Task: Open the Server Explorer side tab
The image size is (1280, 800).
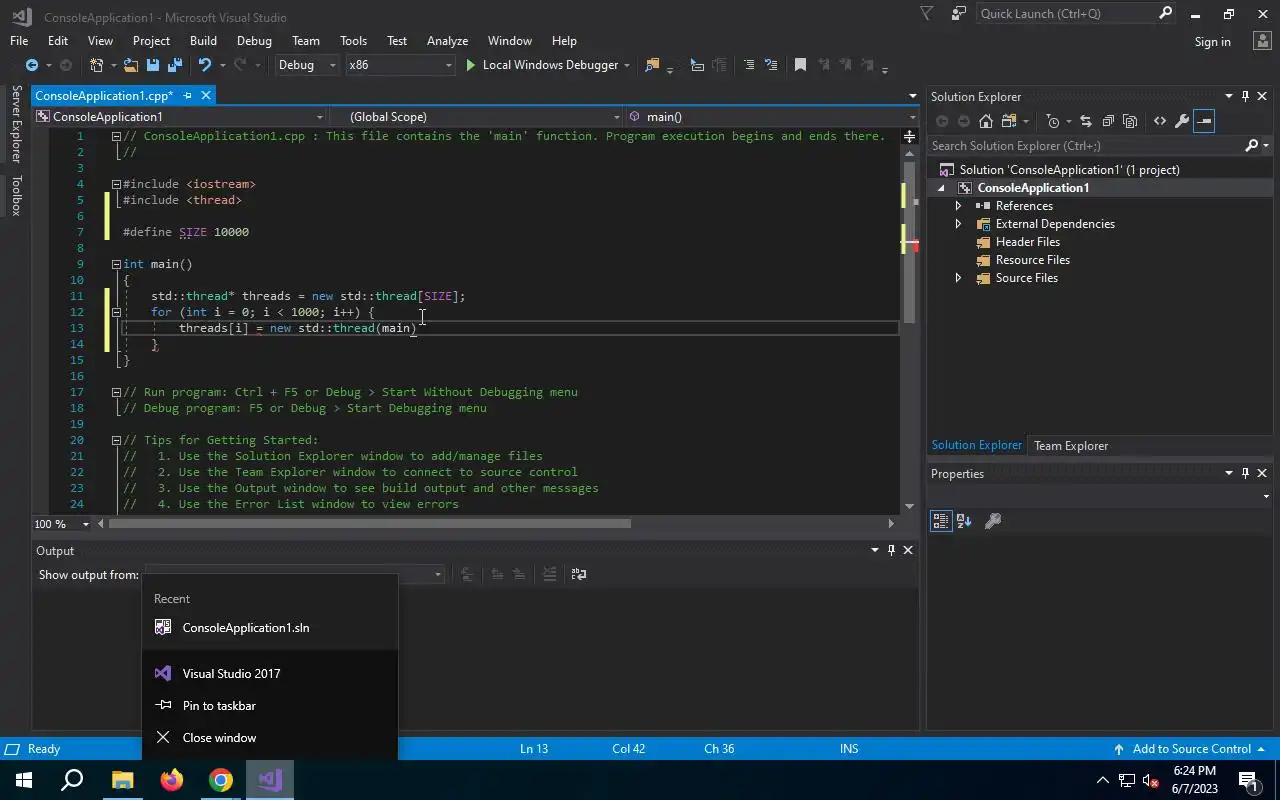Action: click(x=16, y=124)
